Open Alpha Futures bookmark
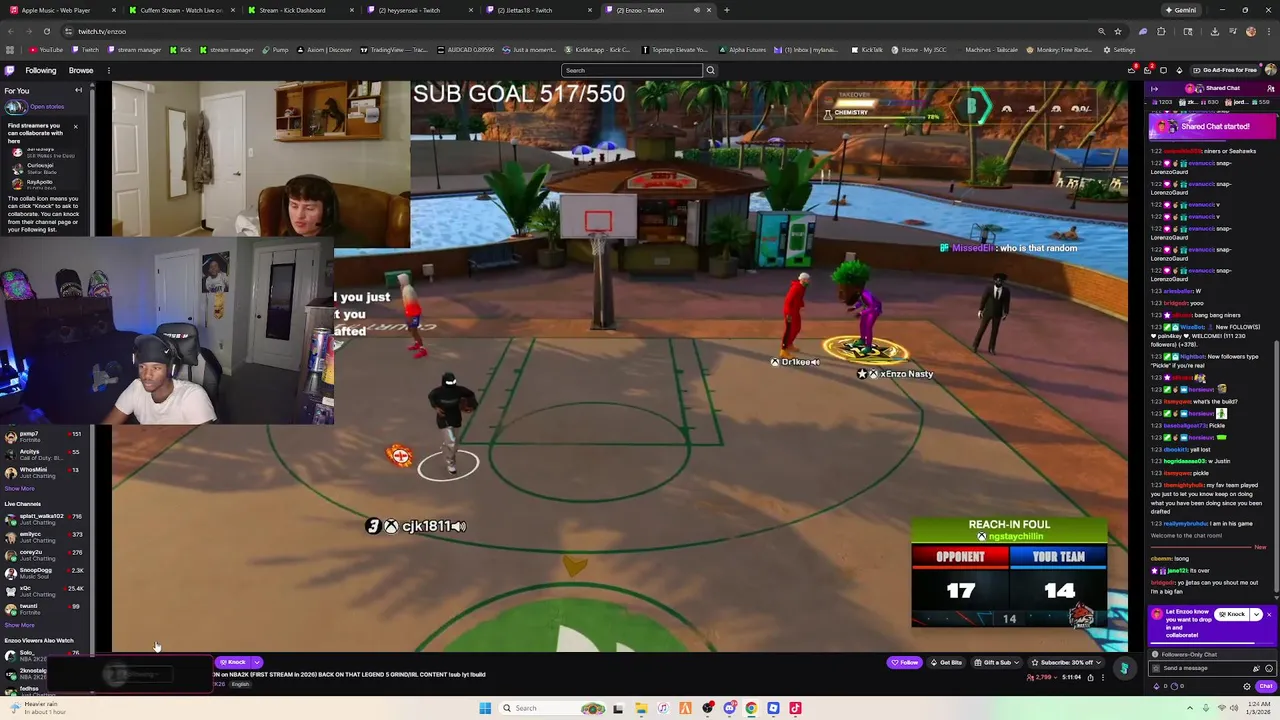This screenshot has width=1280, height=720. point(743,50)
